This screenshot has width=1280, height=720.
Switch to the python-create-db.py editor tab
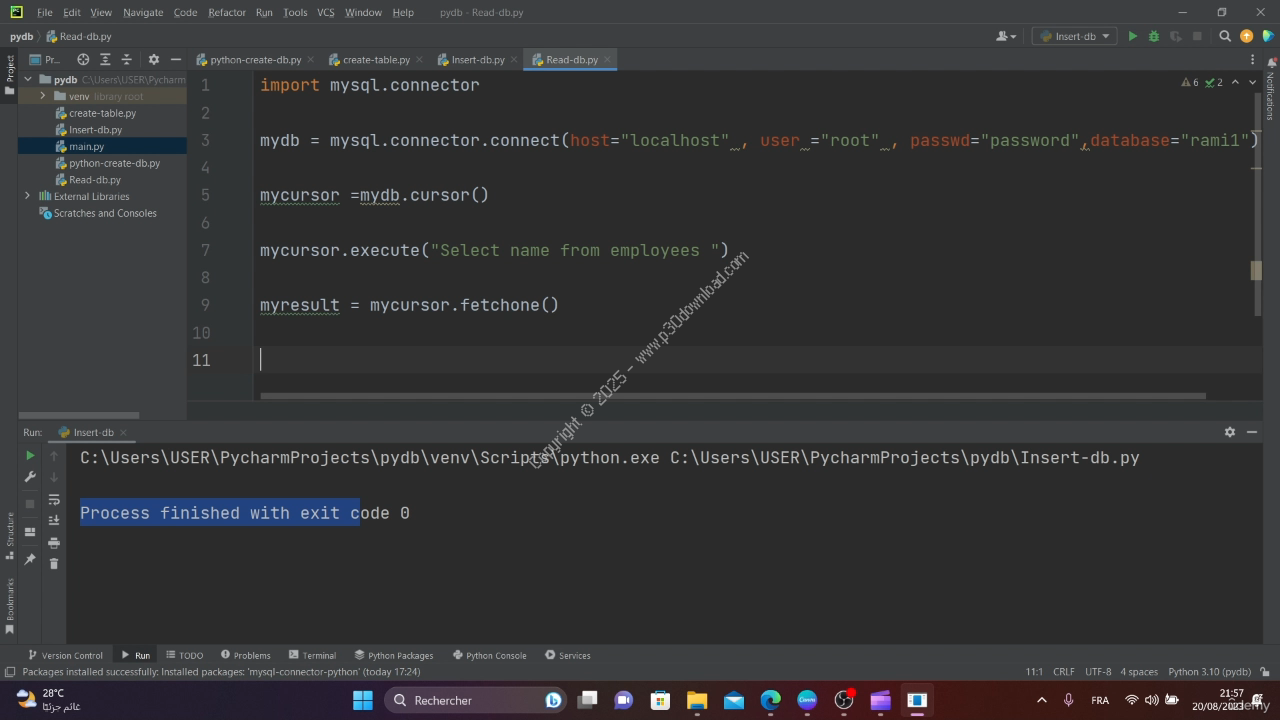coord(255,60)
